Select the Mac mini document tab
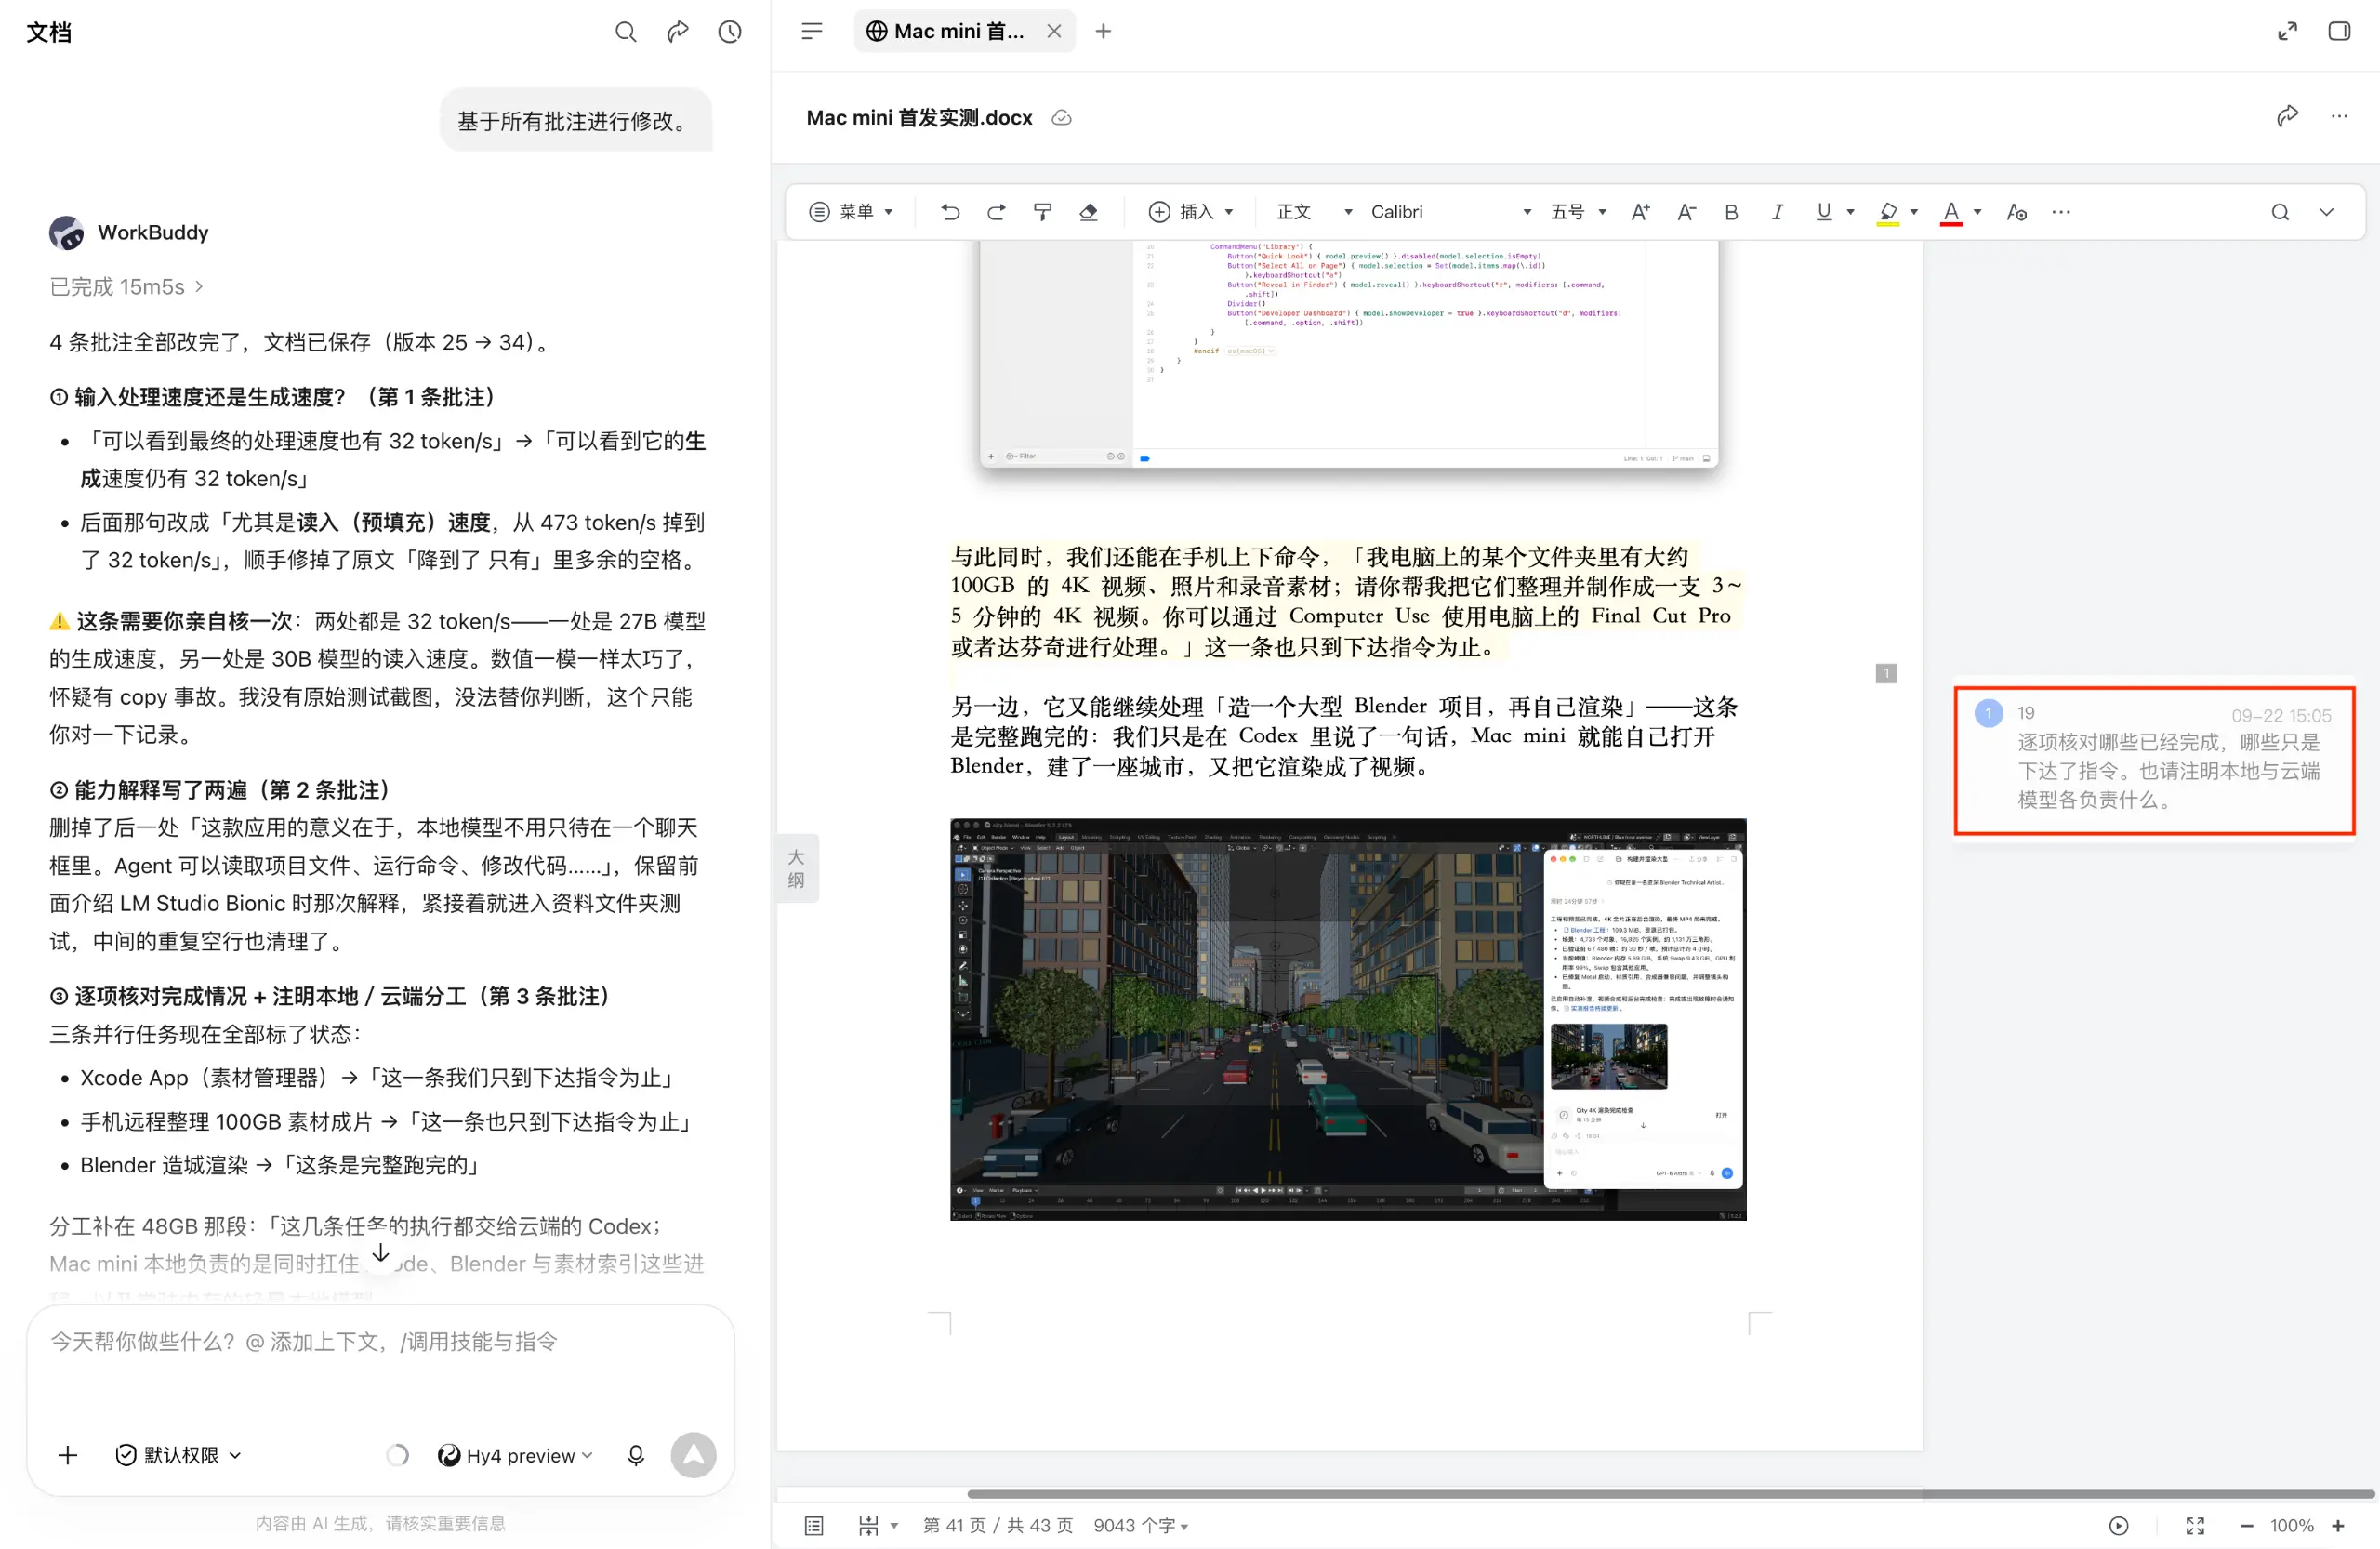Image resolution: width=2380 pixels, height=1549 pixels. (964, 31)
